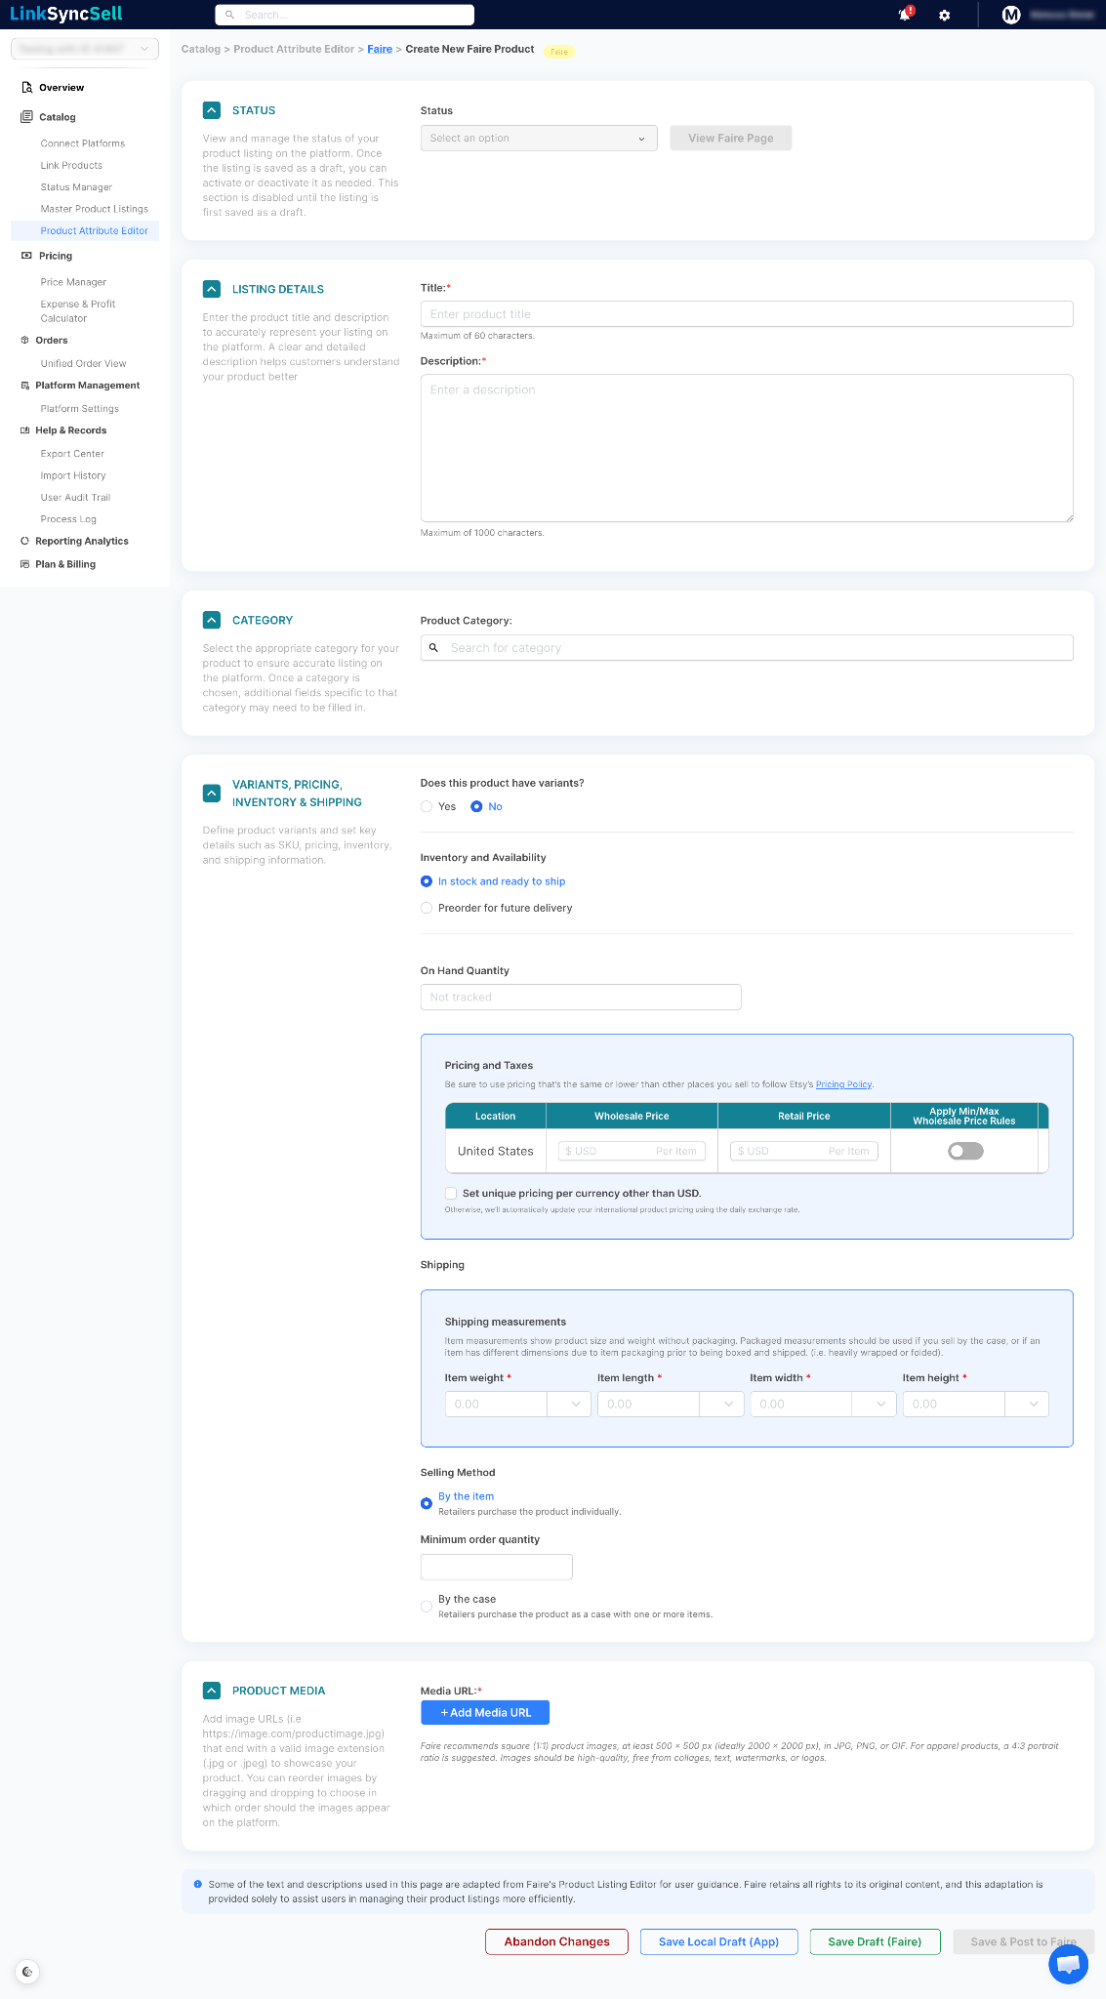Click the Reporting Analytics sidebar icon
1106x1999 pixels.
point(25,541)
